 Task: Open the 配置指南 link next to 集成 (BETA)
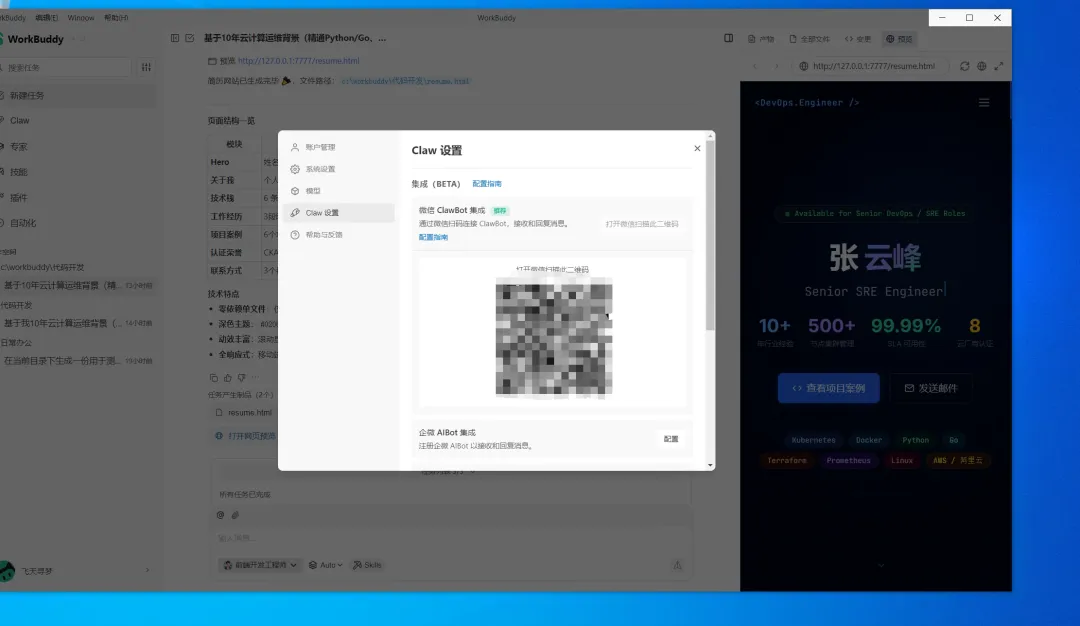487,184
